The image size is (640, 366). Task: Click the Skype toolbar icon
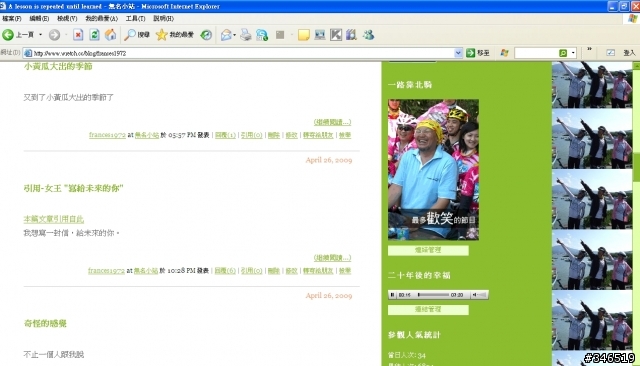[x=262, y=35]
